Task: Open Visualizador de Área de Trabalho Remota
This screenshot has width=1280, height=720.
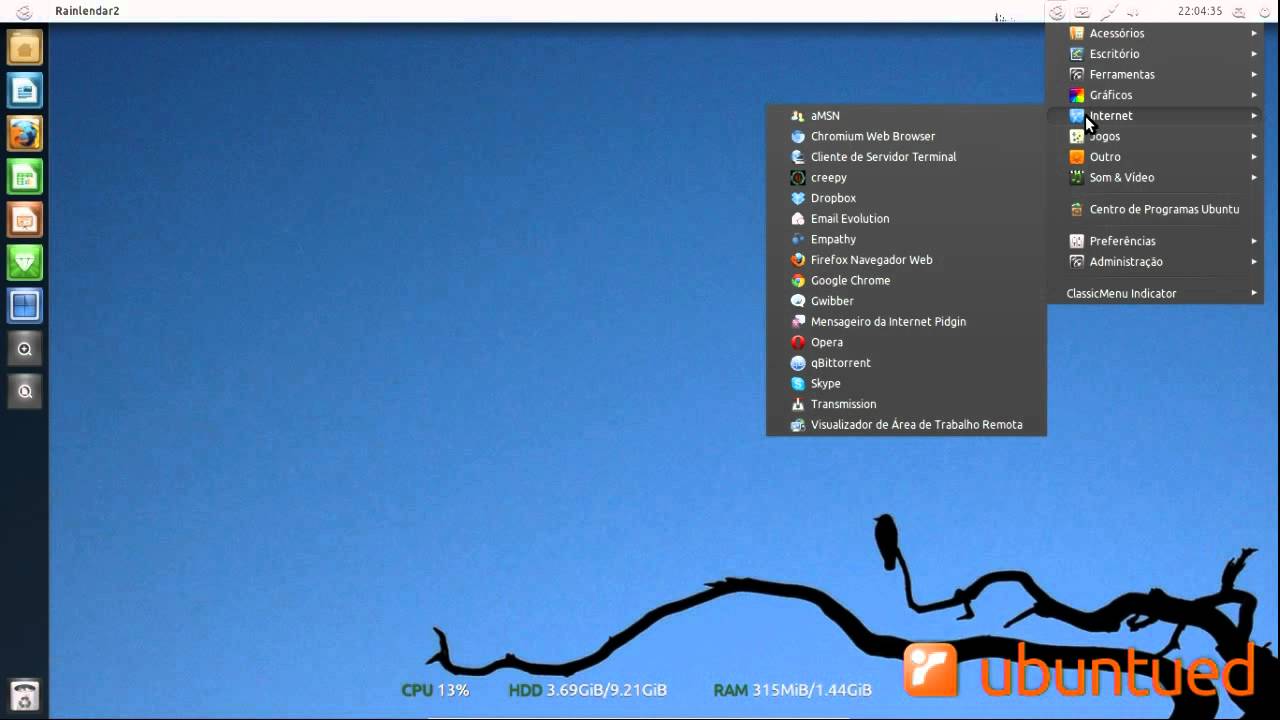Action: tap(906, 425)
